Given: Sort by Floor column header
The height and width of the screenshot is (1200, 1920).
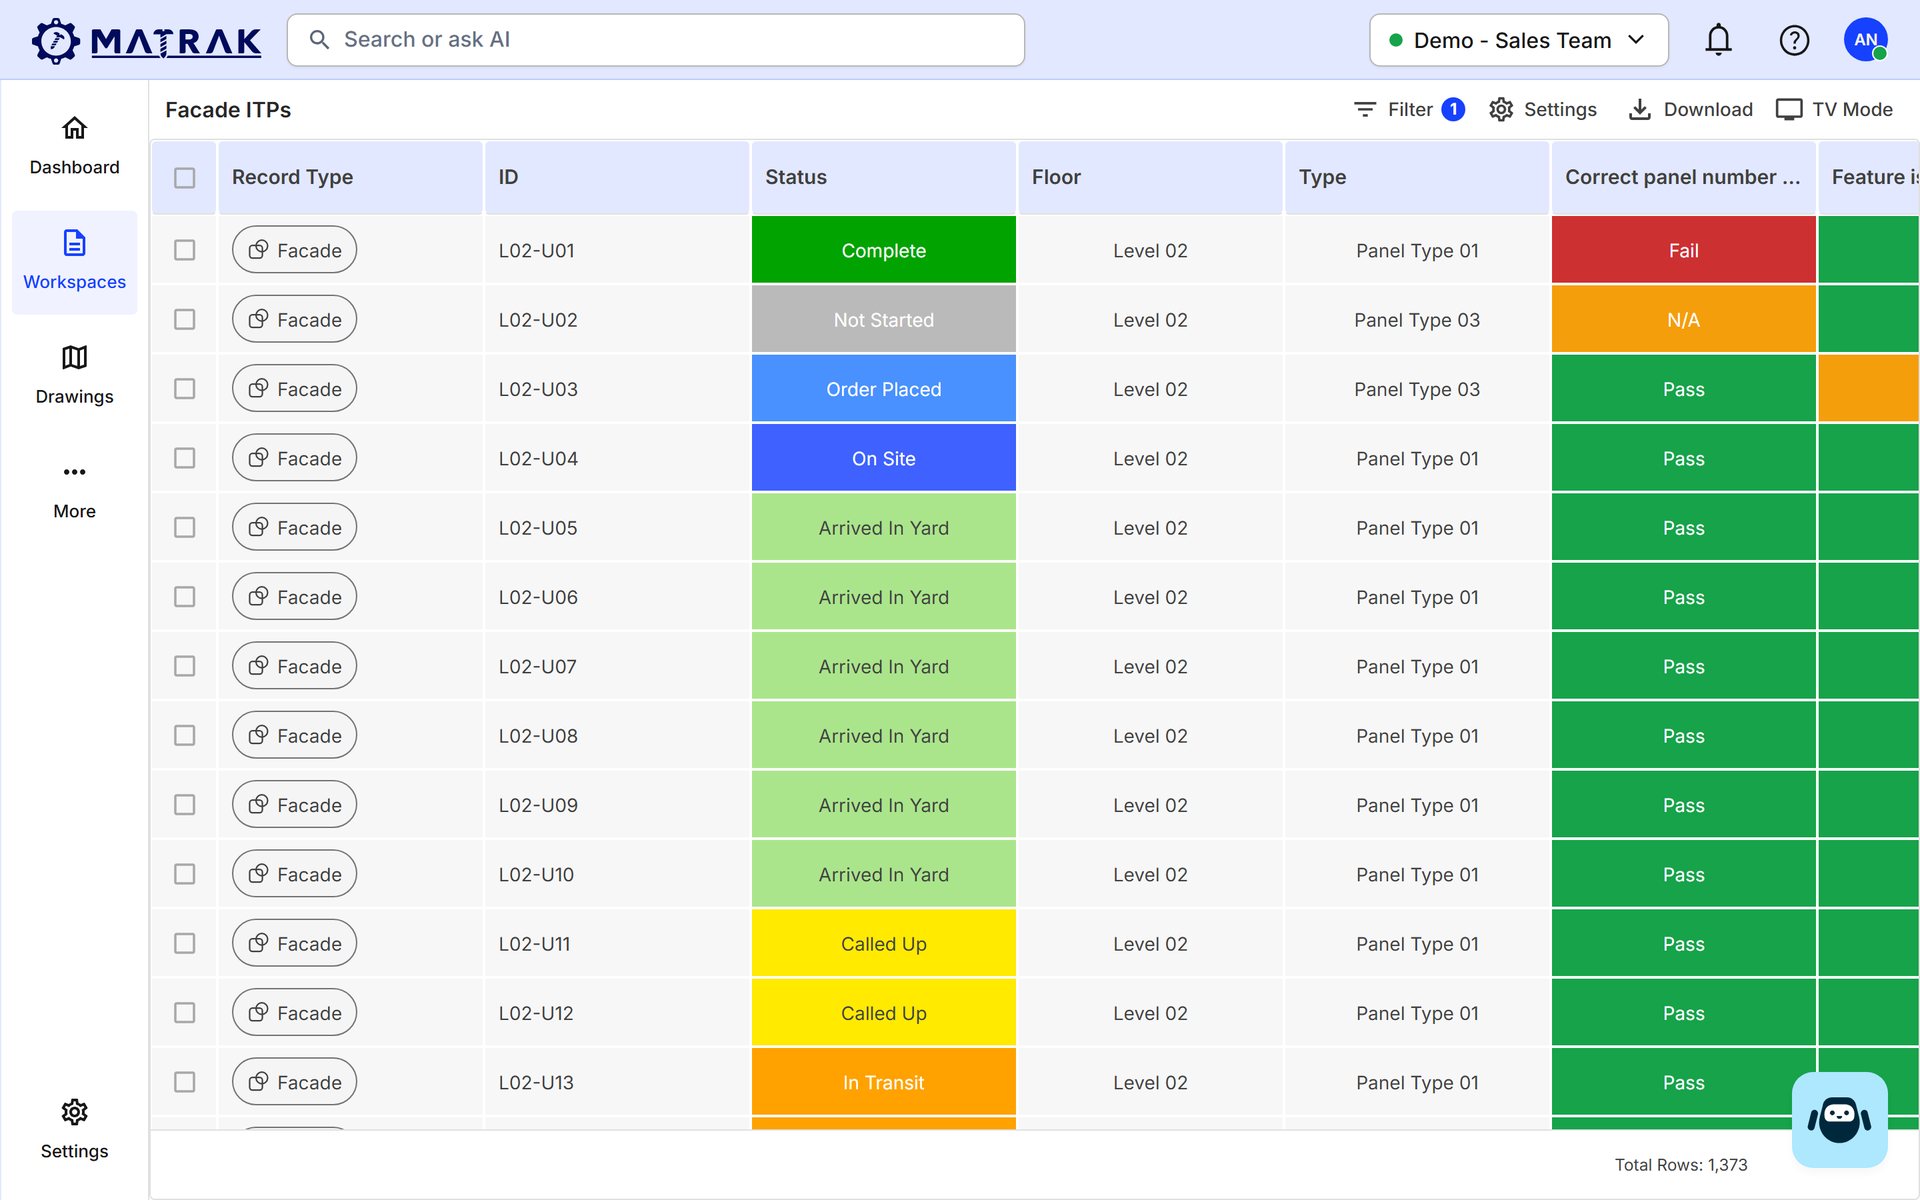Looking at the screenshot, I should click(1150, 177).
